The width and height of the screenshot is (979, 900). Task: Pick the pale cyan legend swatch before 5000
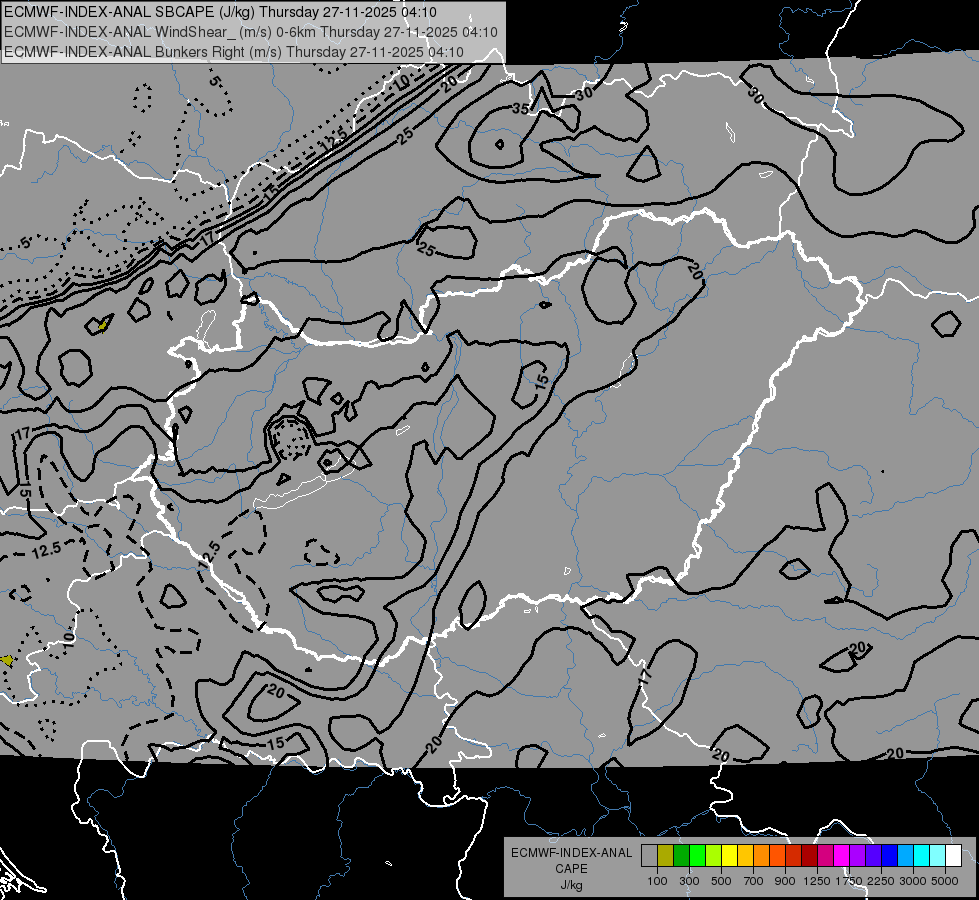938,855
